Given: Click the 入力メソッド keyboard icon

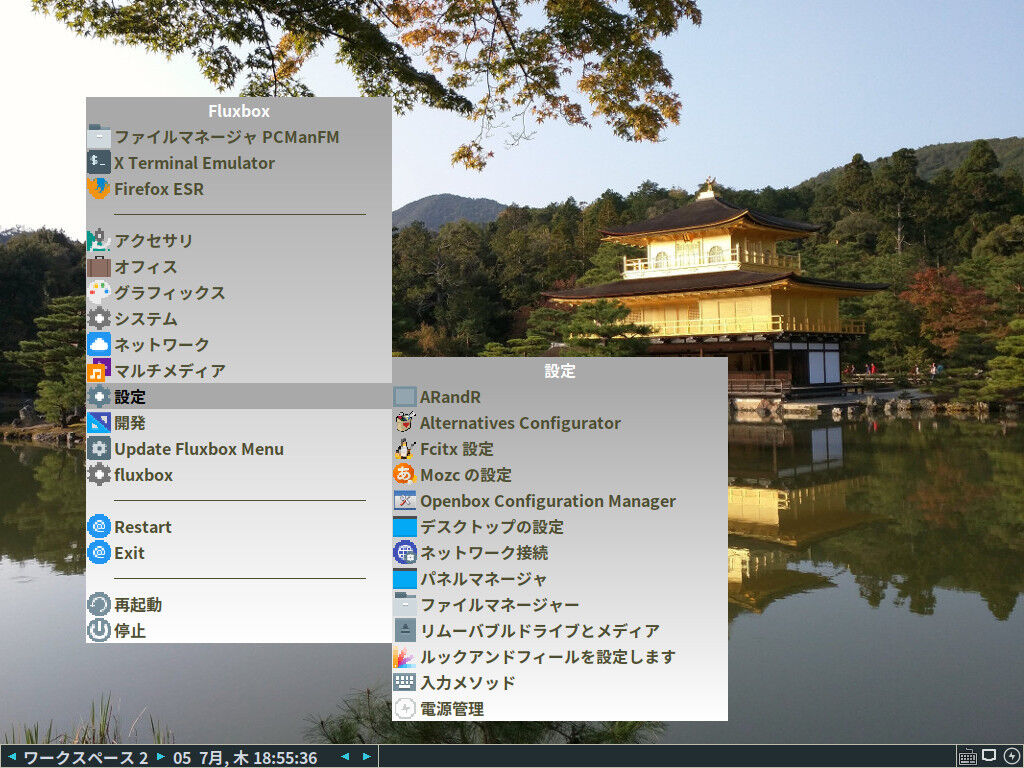Looking at the screenshot, I should tap(405, 682).
